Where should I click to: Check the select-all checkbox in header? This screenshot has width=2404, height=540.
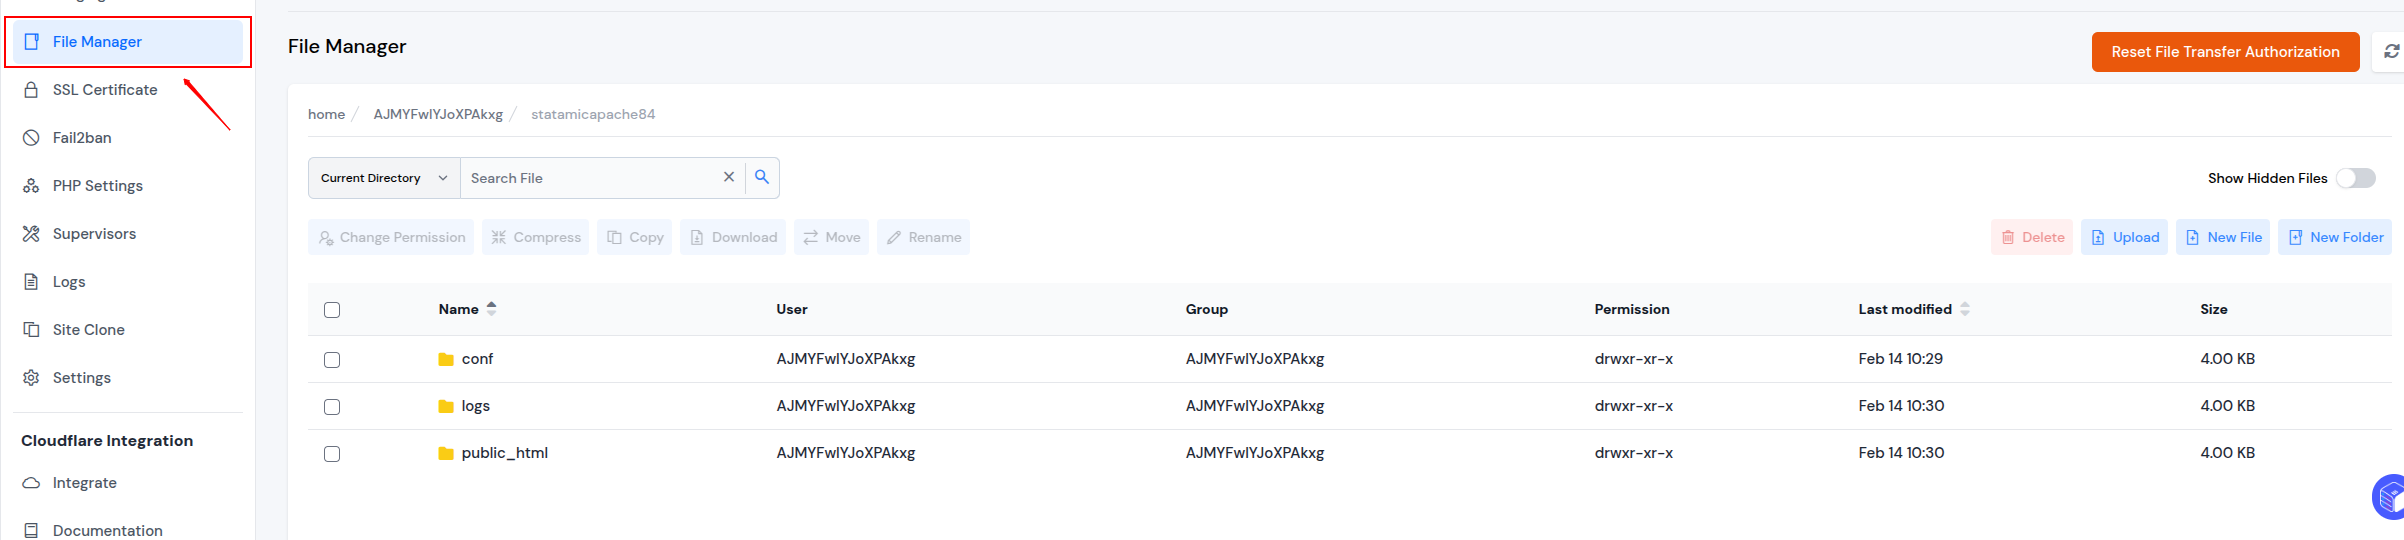point(332,310)
